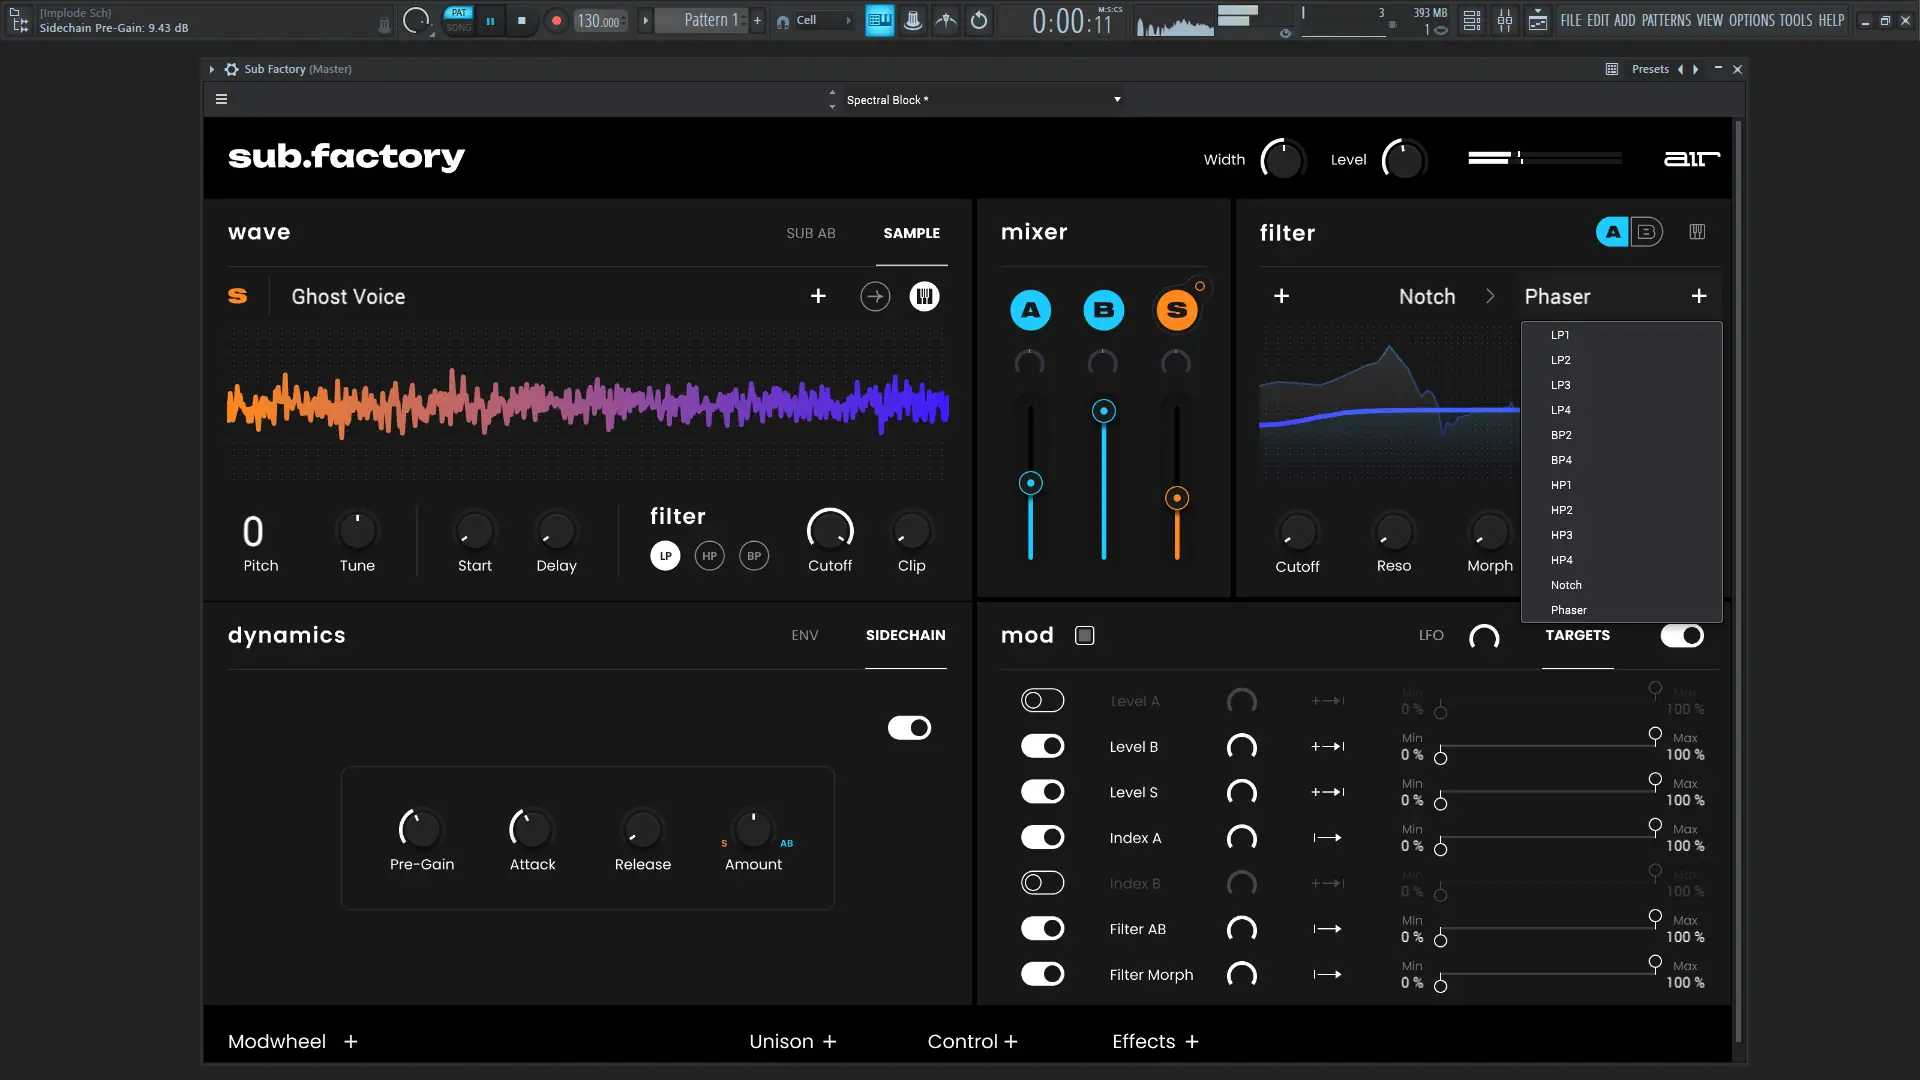This screenshot has width=1920, height=1080.
Task: Toggle the Level B mod target switch
Action: (x=1042, y=746)
